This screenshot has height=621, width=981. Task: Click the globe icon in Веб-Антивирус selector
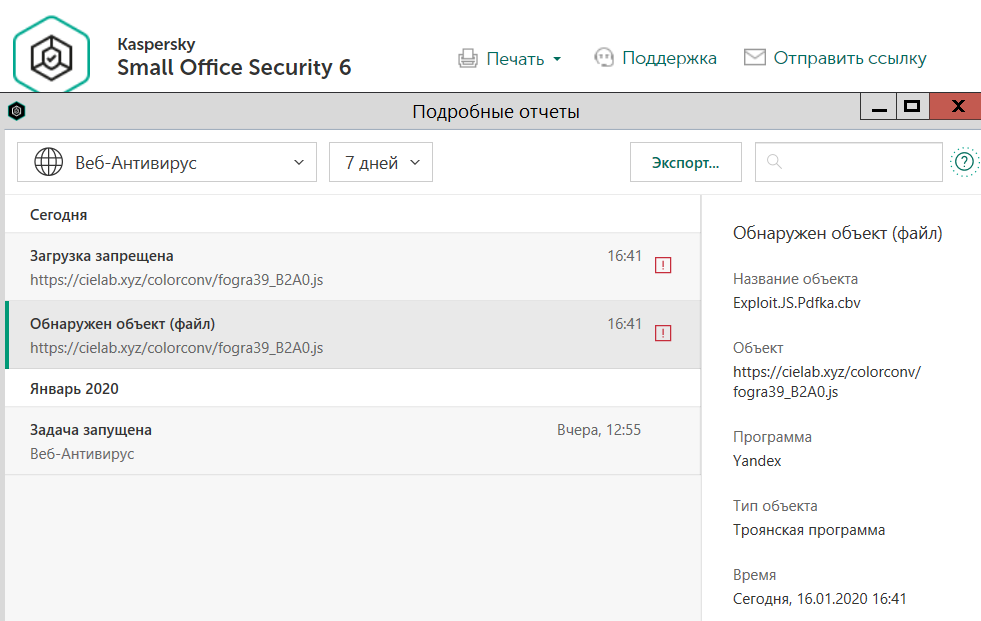pyautogui.click(x=48, y=162)
